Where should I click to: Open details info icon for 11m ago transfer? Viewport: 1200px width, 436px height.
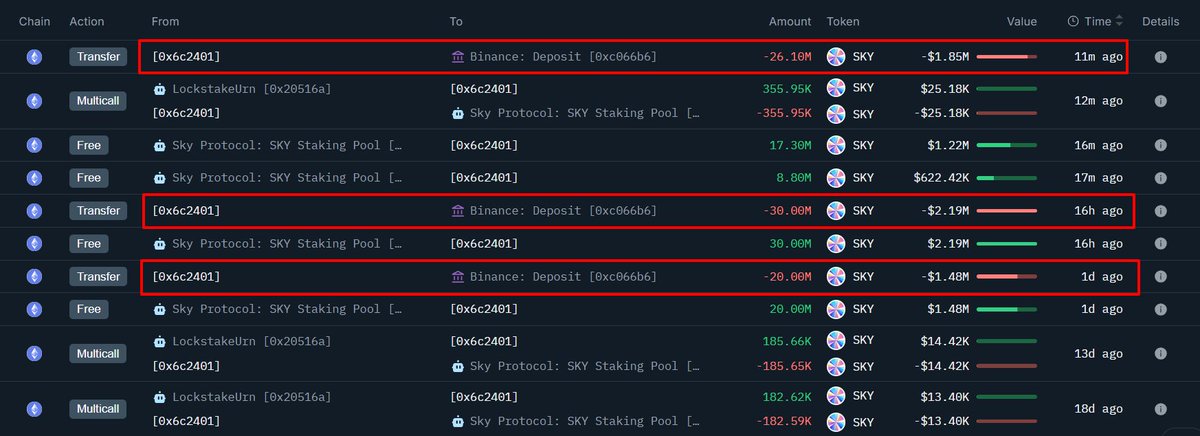coord(1160,57)
